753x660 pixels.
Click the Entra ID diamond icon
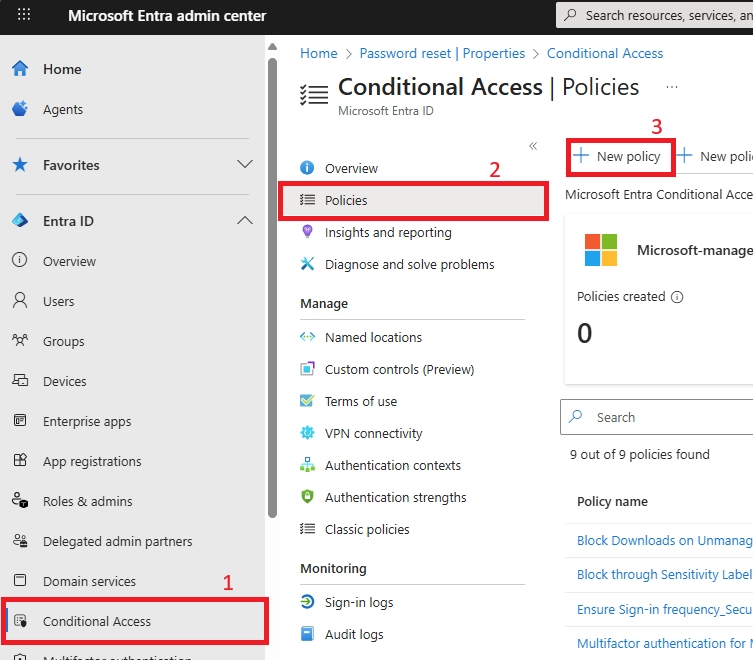point(20,220)
